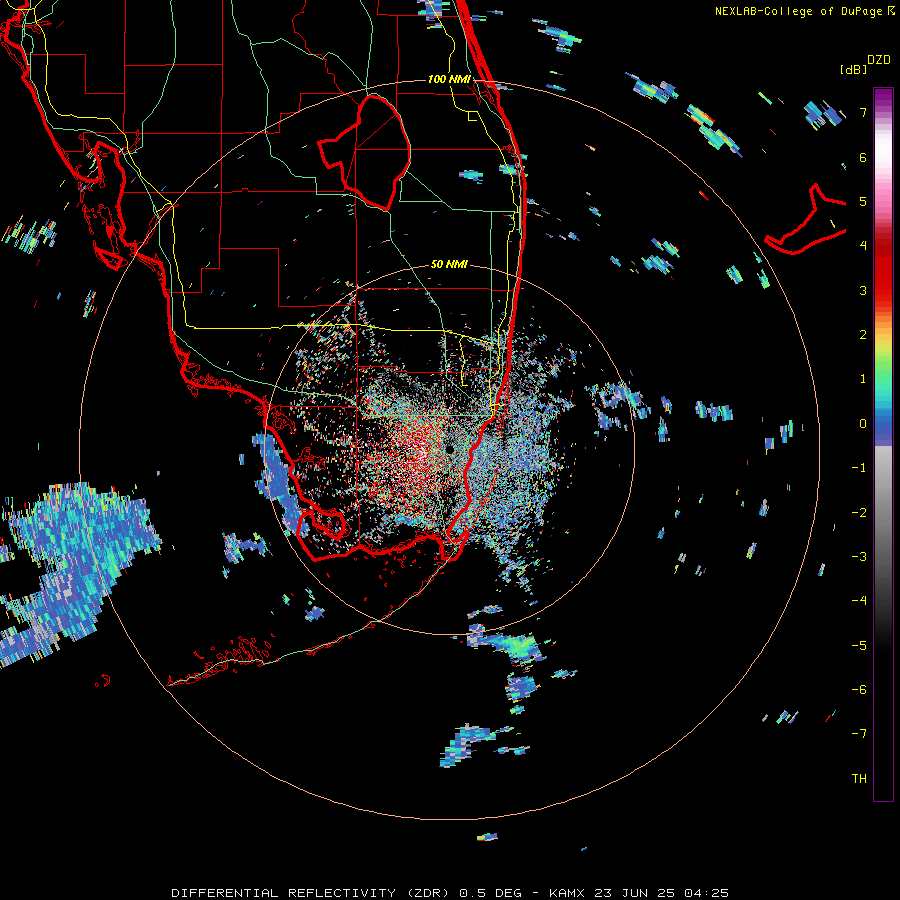Click the -2 dB value on the color scale

tap(859, 512)
